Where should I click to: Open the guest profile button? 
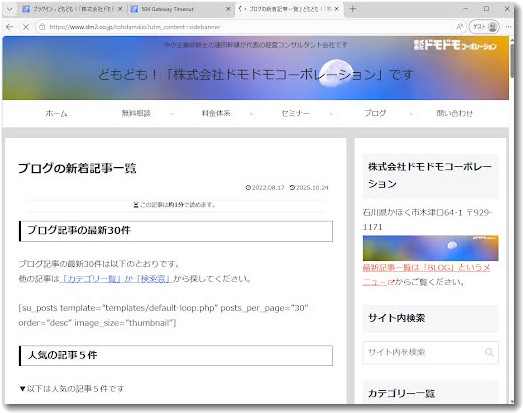pos(484,27)
